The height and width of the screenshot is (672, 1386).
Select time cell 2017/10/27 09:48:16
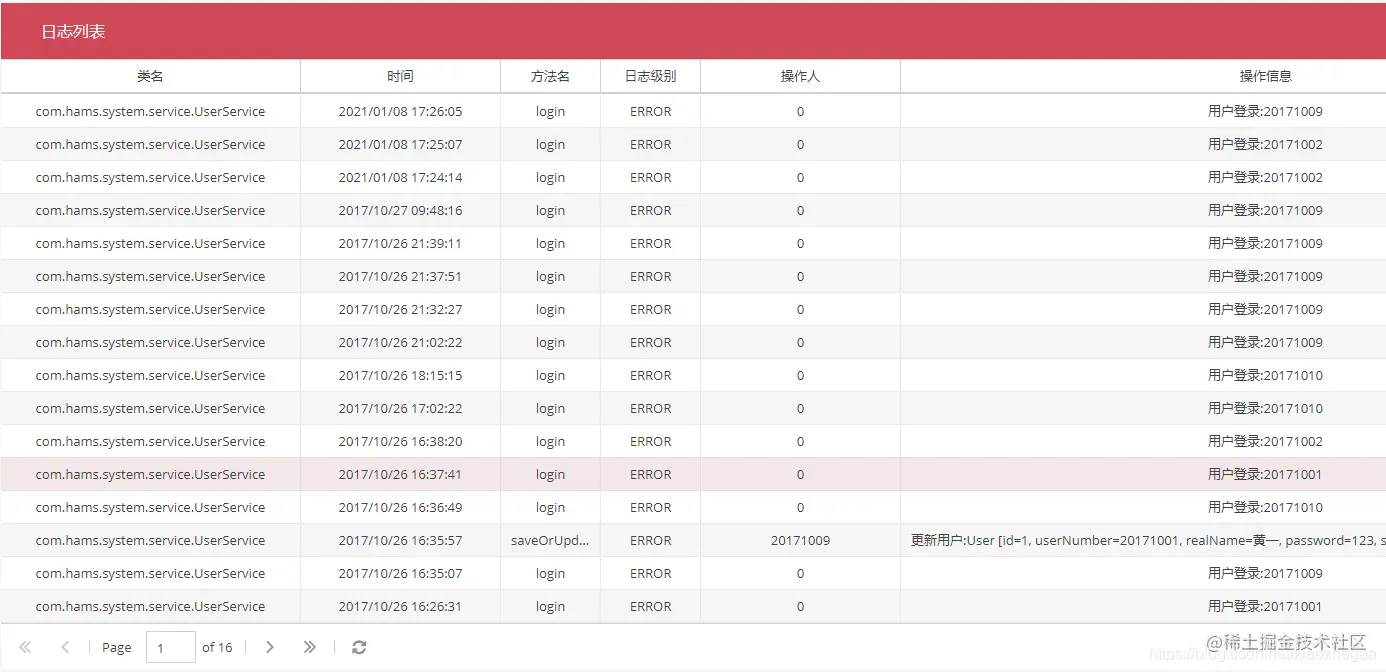(400, 210)
